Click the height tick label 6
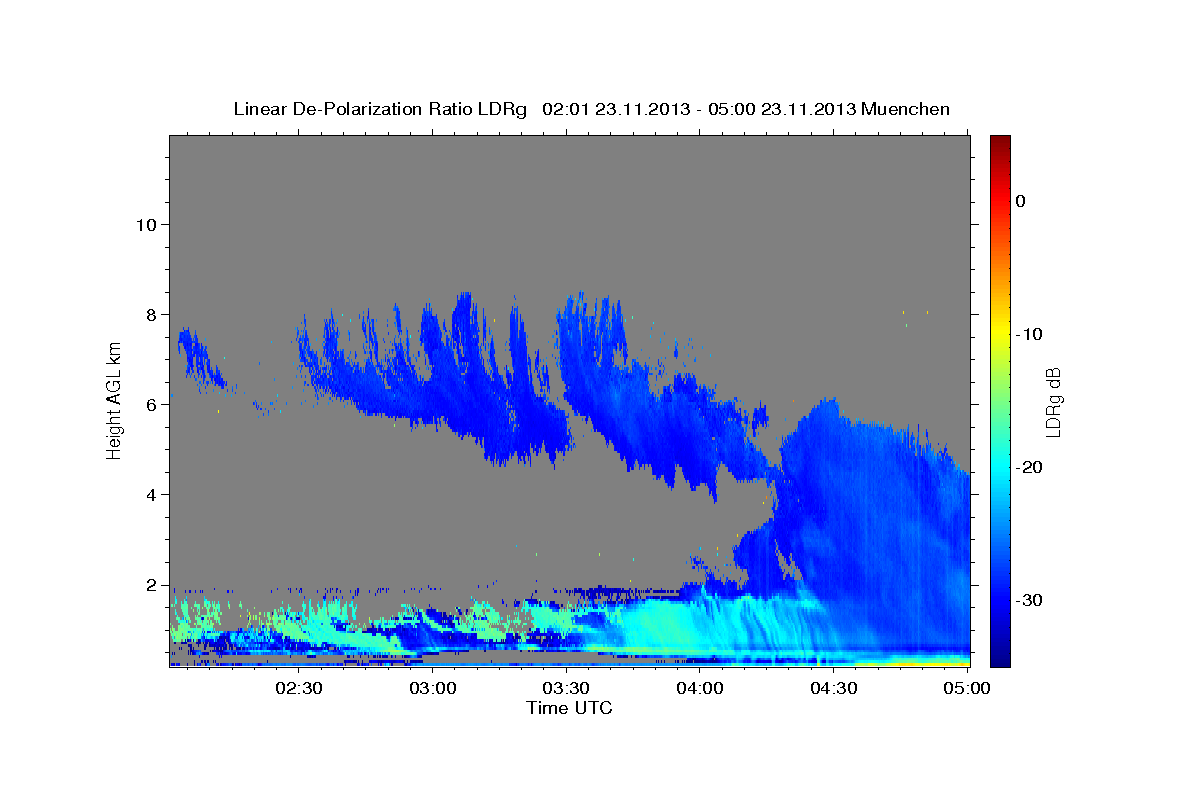This screenshot has width=1200, height=800. pyautogui.click(x=150, y=404)
